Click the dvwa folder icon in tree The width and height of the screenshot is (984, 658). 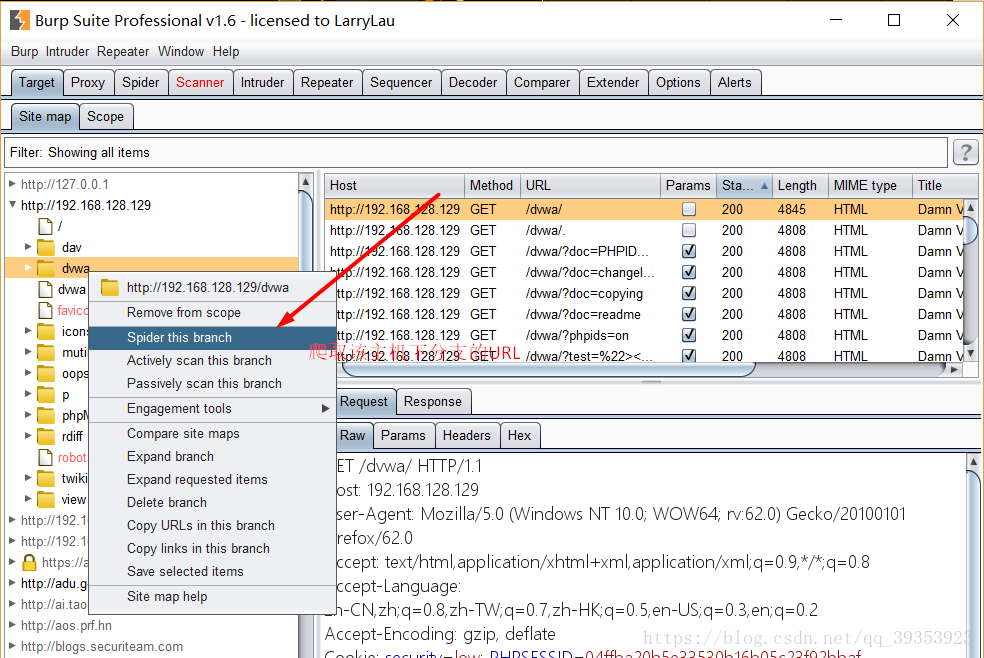click(x=46, y=268)
